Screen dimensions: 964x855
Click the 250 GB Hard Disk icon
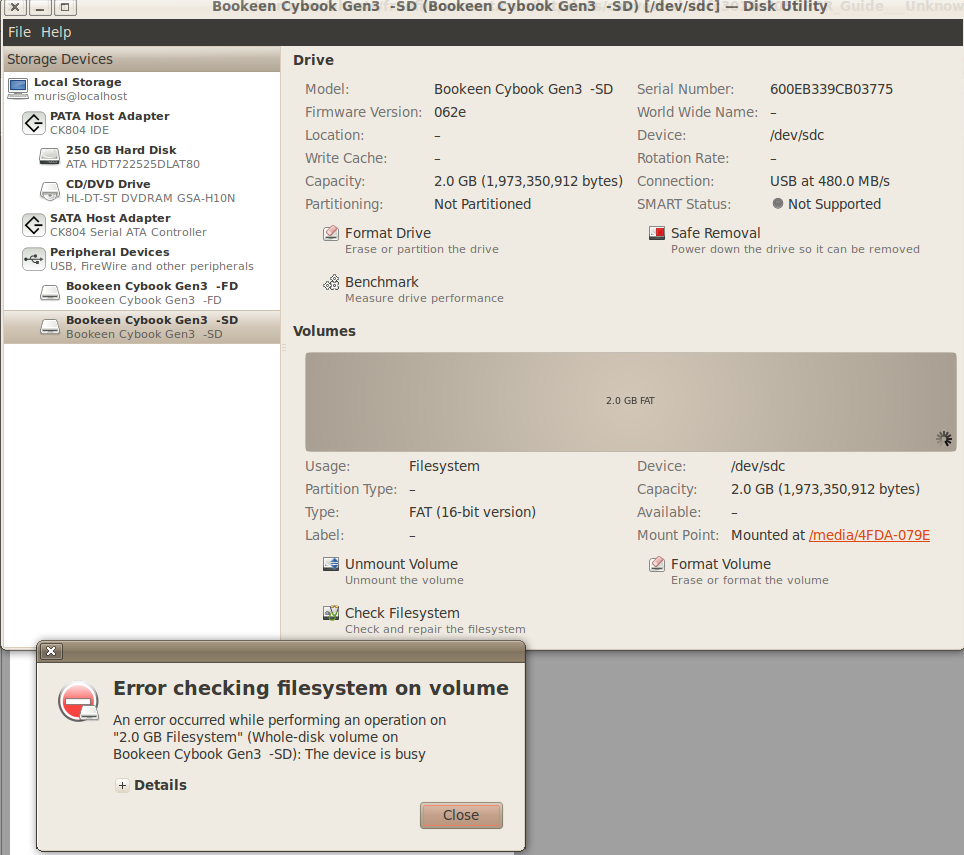point(49,156)
